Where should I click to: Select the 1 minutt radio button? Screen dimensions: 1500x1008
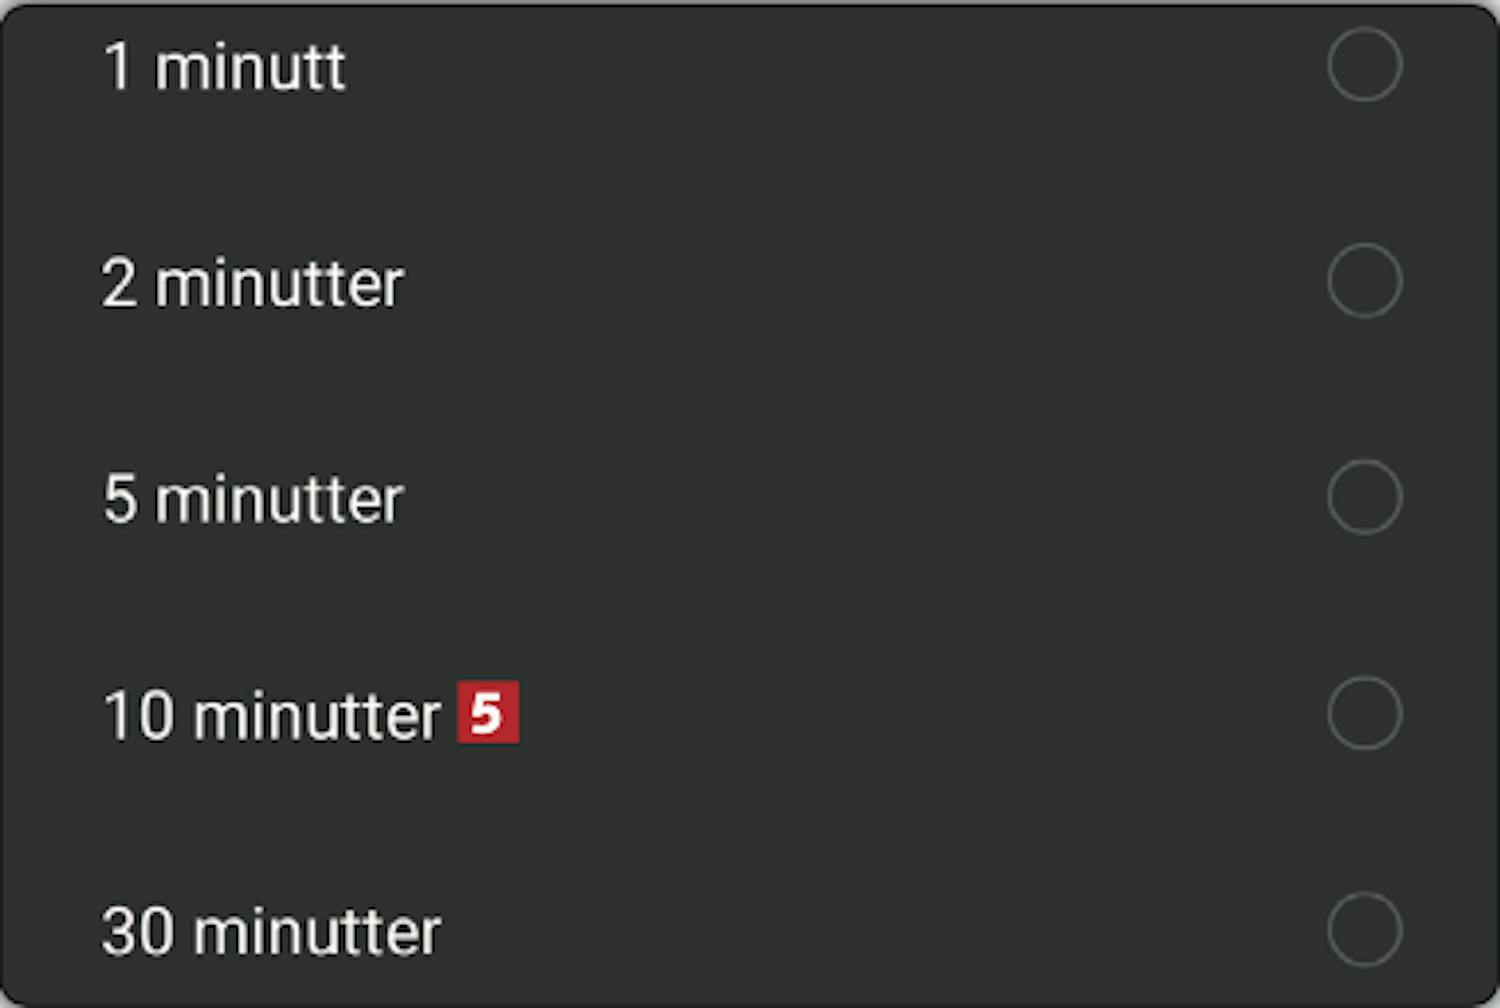(1365, 64)
